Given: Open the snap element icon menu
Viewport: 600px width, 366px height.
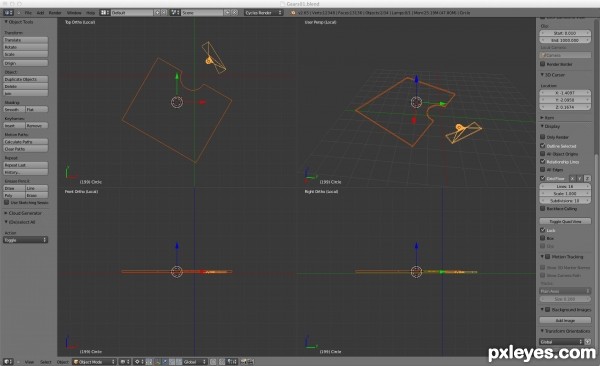Looking at the screenshot, I should pos(232,361).
